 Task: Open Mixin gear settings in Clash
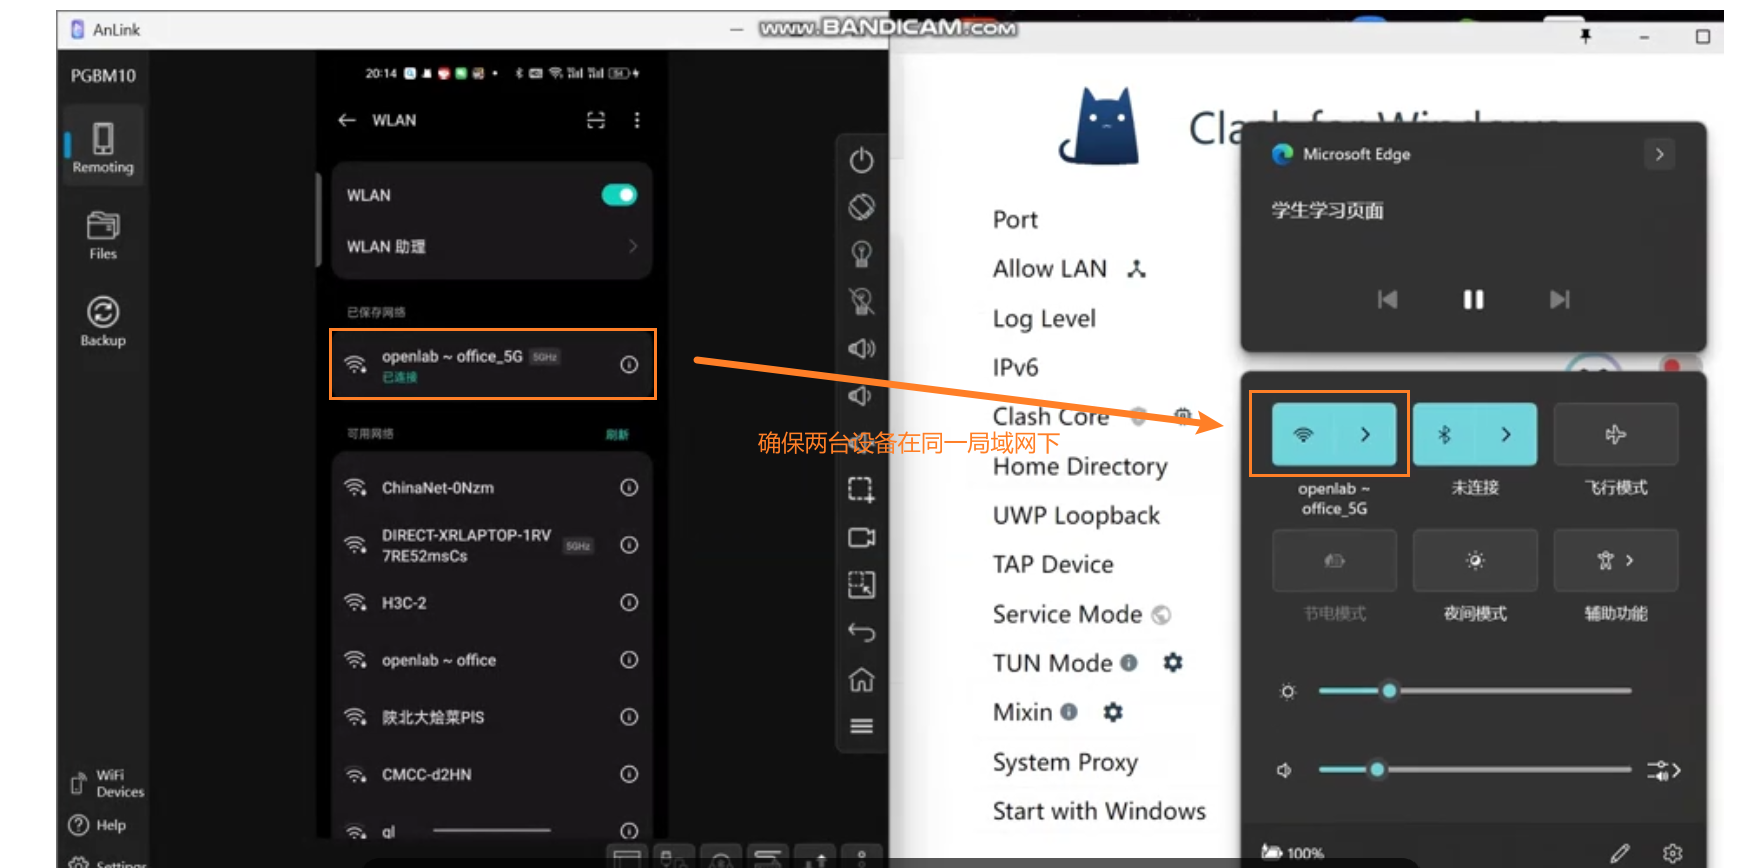(x=1113, y=712)
